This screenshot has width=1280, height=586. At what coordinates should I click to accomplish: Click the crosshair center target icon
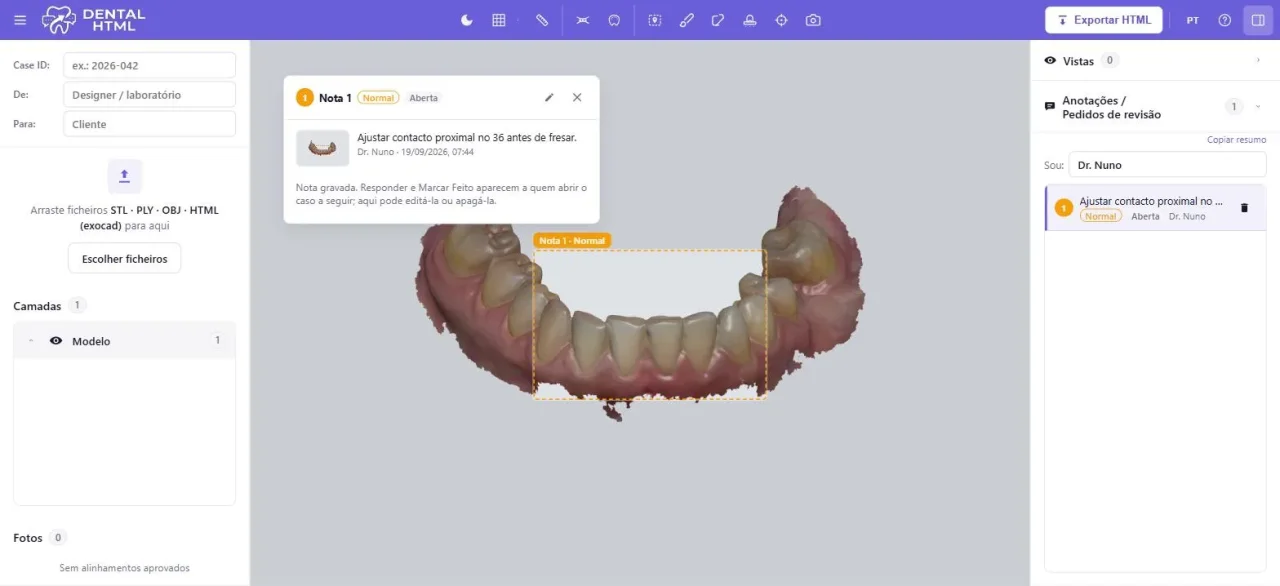(782, 20)
